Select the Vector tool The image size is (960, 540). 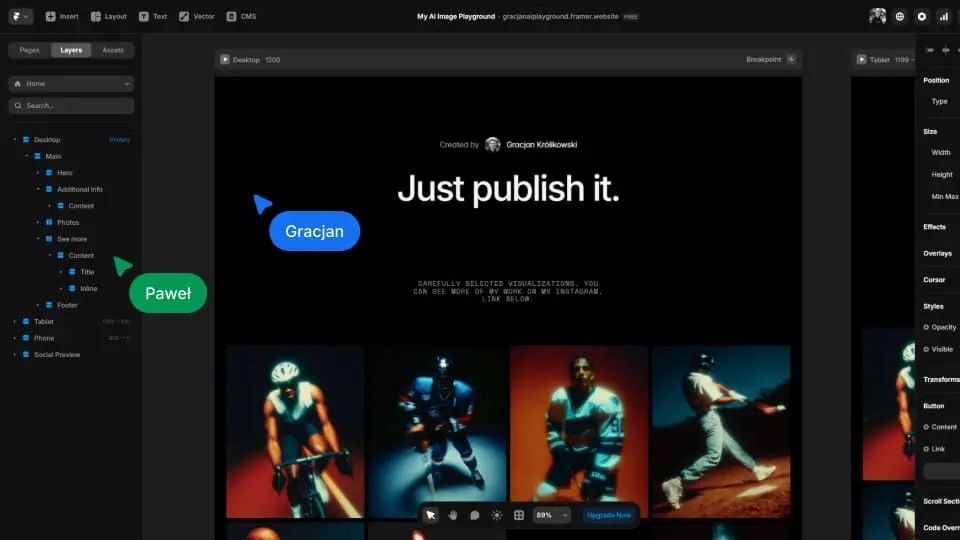point(197,17)
